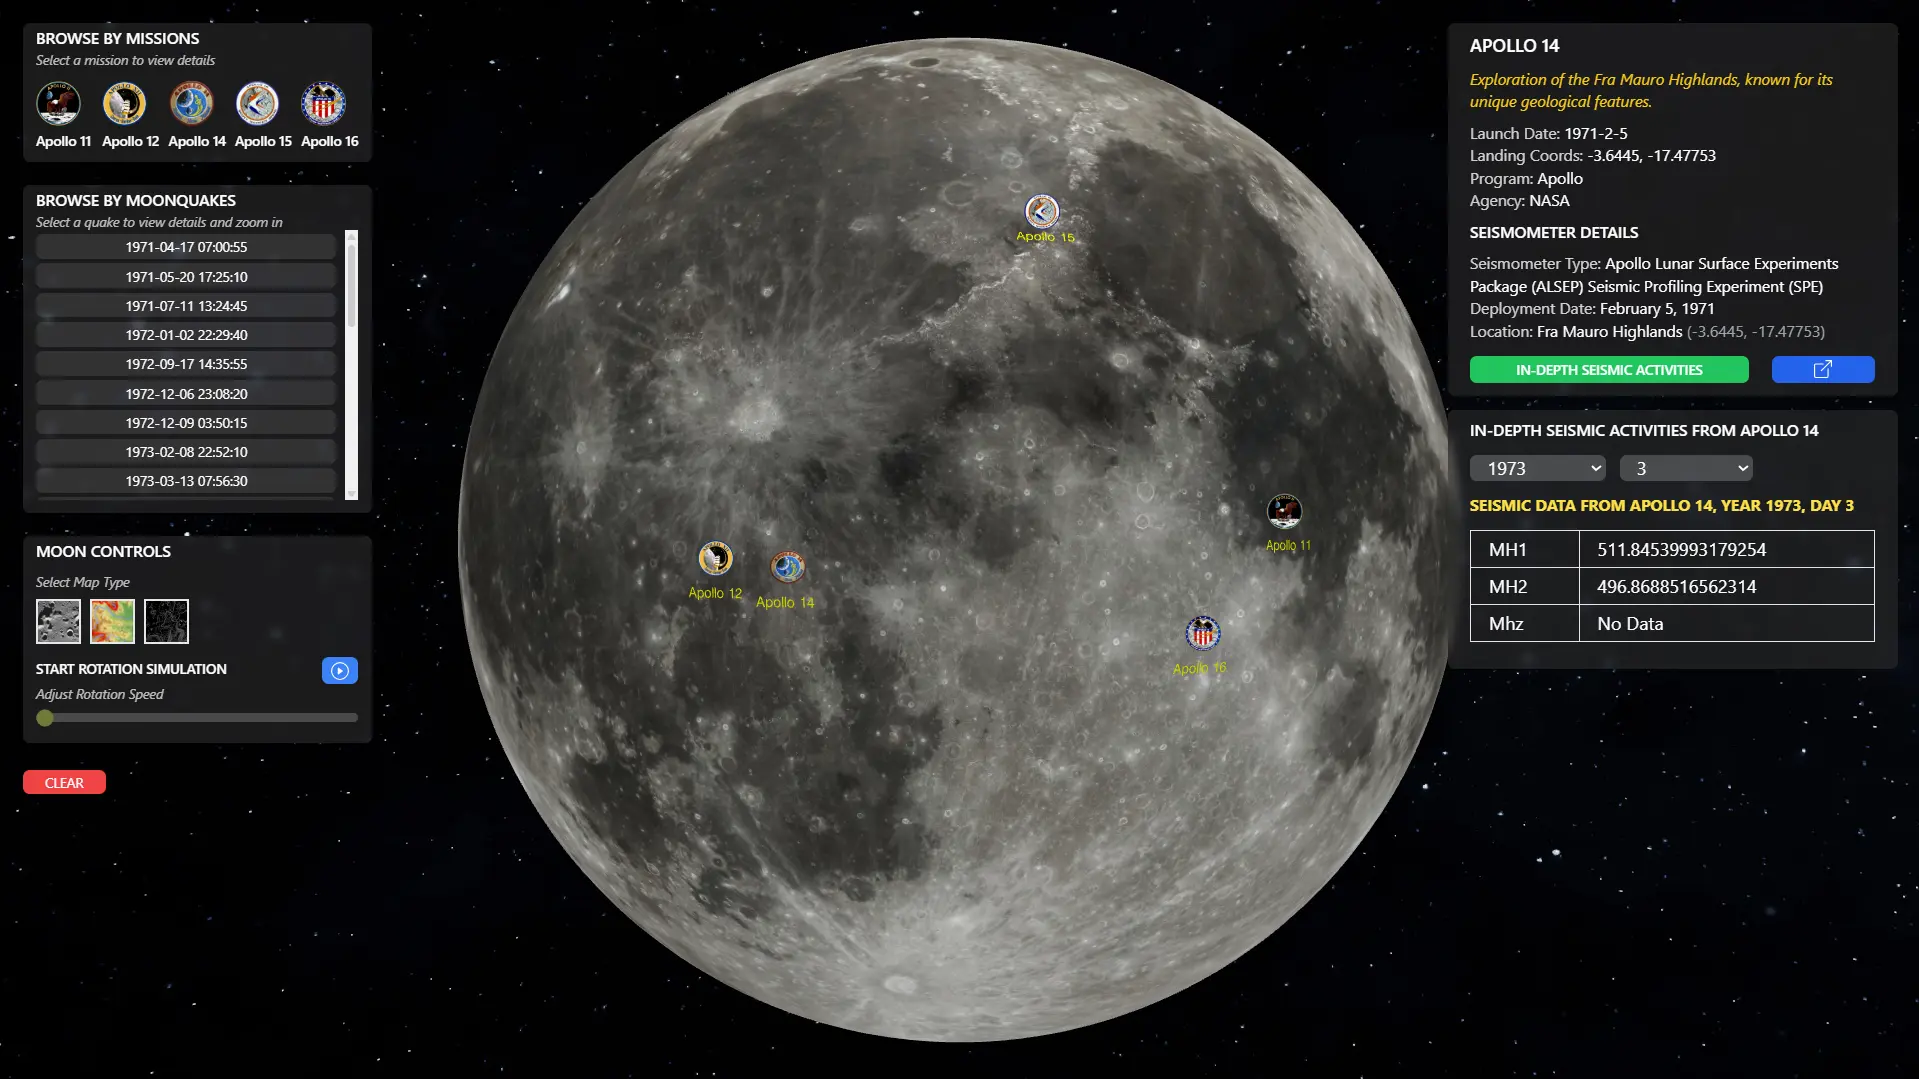
Task: Switch to the dark contour map type
Action: coord(166,621)
